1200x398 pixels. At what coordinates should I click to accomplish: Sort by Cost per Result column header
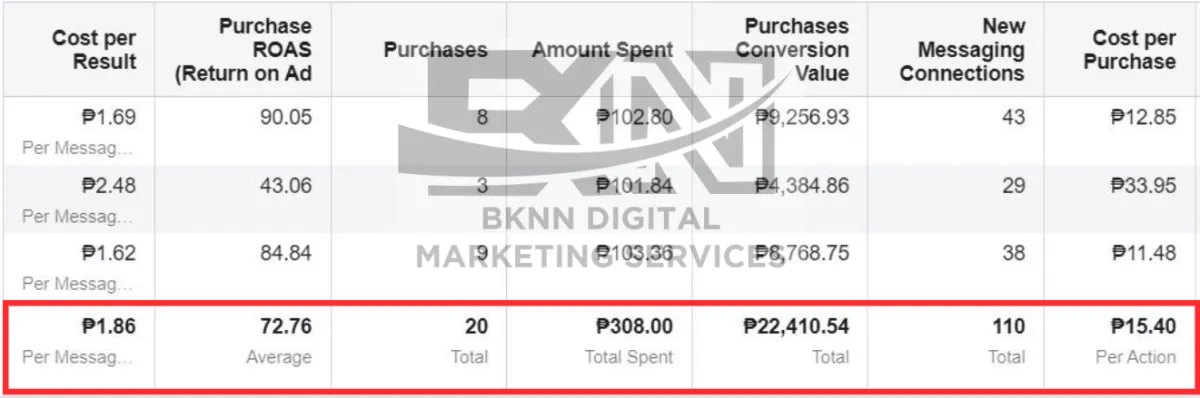[x=94, y=50]
